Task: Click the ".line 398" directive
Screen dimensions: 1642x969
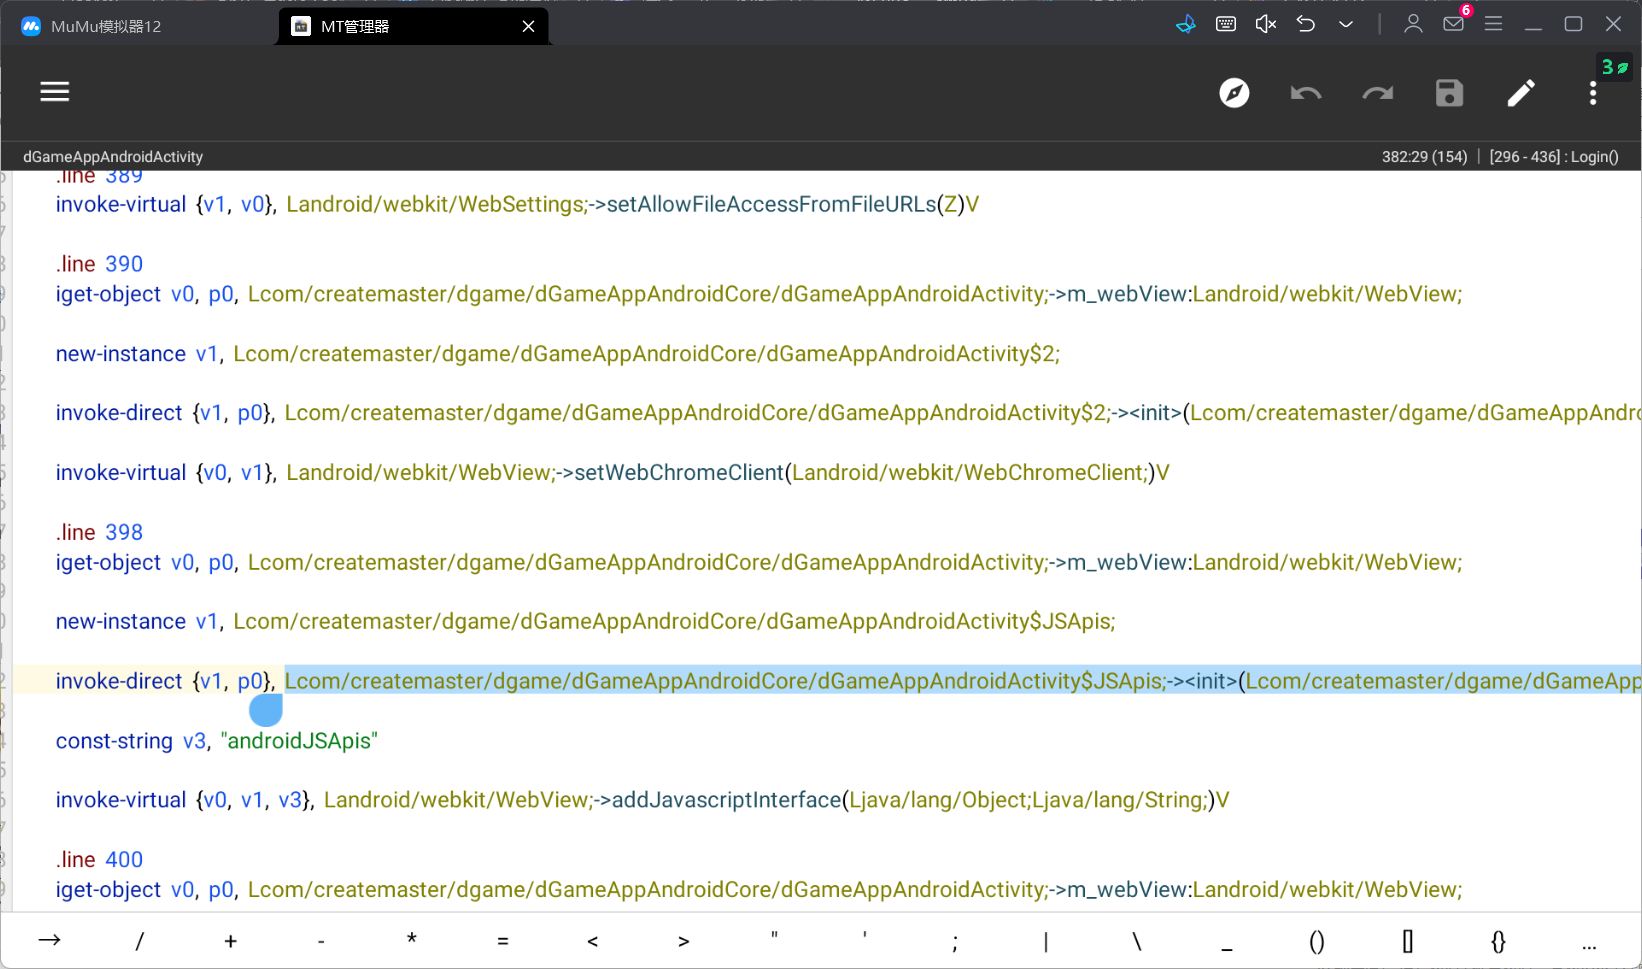Action: point(99,532)
